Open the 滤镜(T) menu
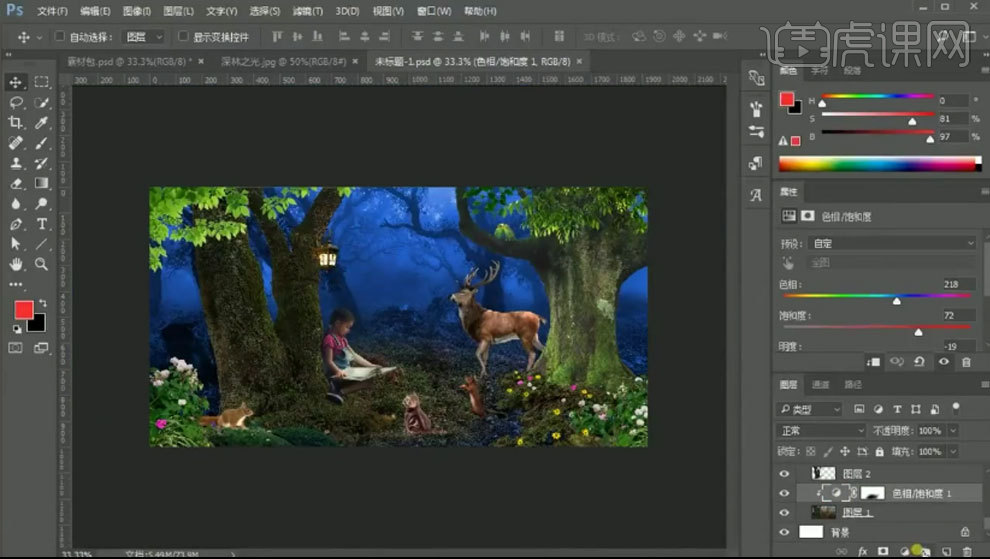The height and width of the screenshot is (559, 990). coord(307,11)
